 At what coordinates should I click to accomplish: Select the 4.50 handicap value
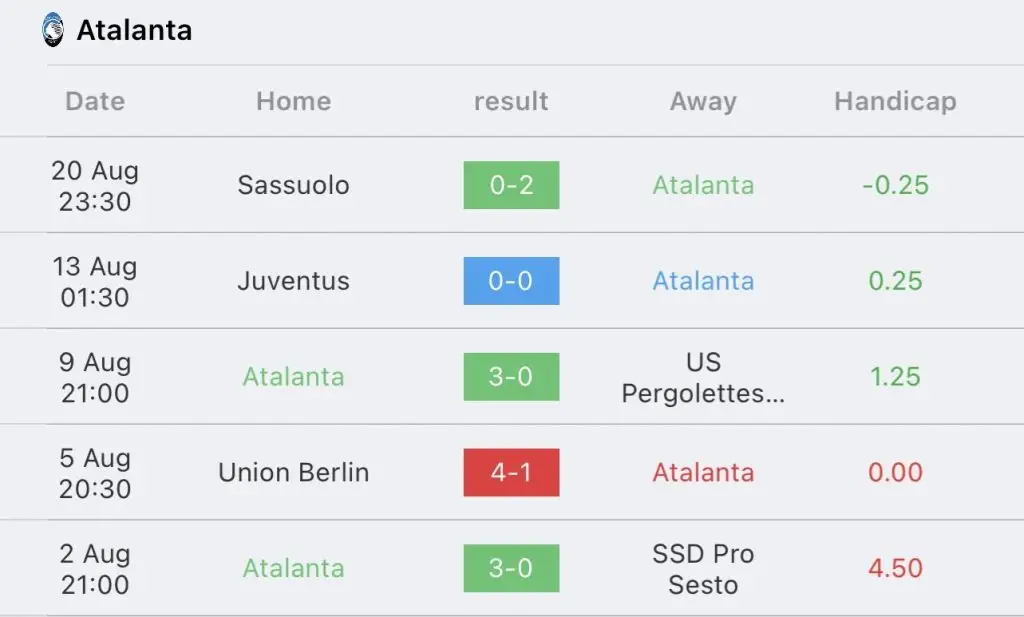tap(895, 568)
